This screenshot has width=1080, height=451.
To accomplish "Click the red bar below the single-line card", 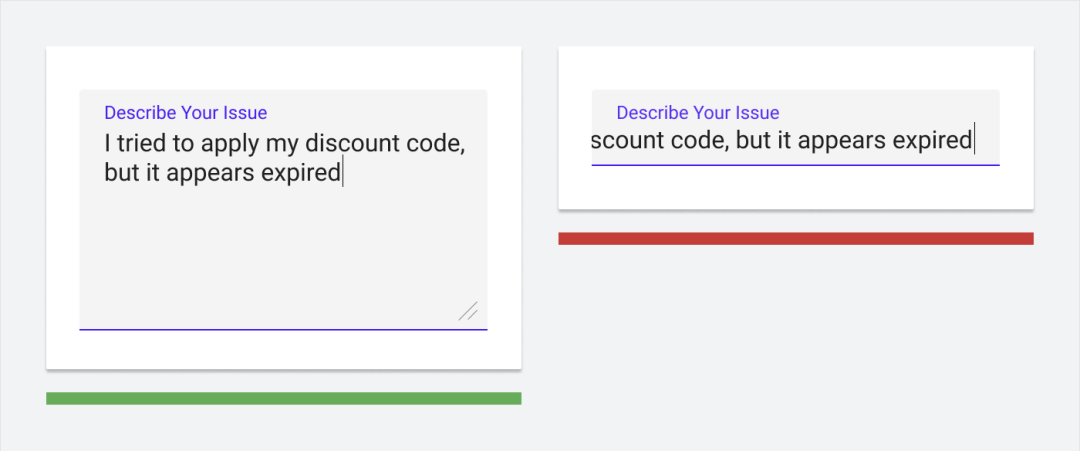I will pyautogui.click(x=795, y=238).
